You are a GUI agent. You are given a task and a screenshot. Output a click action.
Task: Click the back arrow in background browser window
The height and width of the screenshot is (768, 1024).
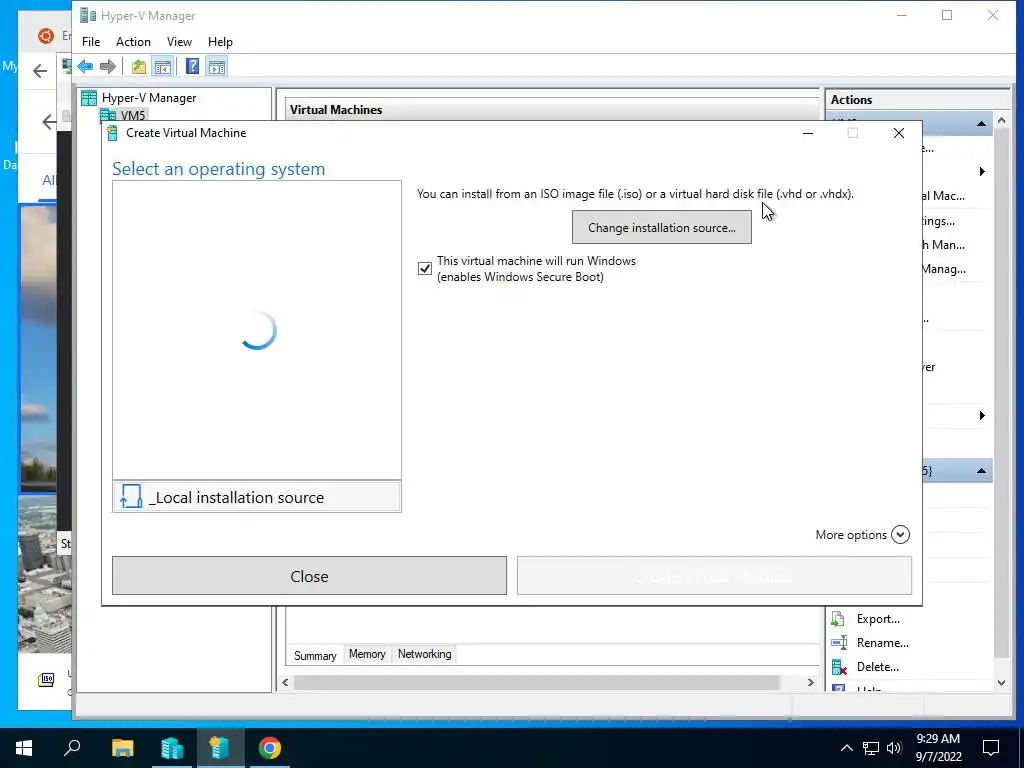point(40,71)
